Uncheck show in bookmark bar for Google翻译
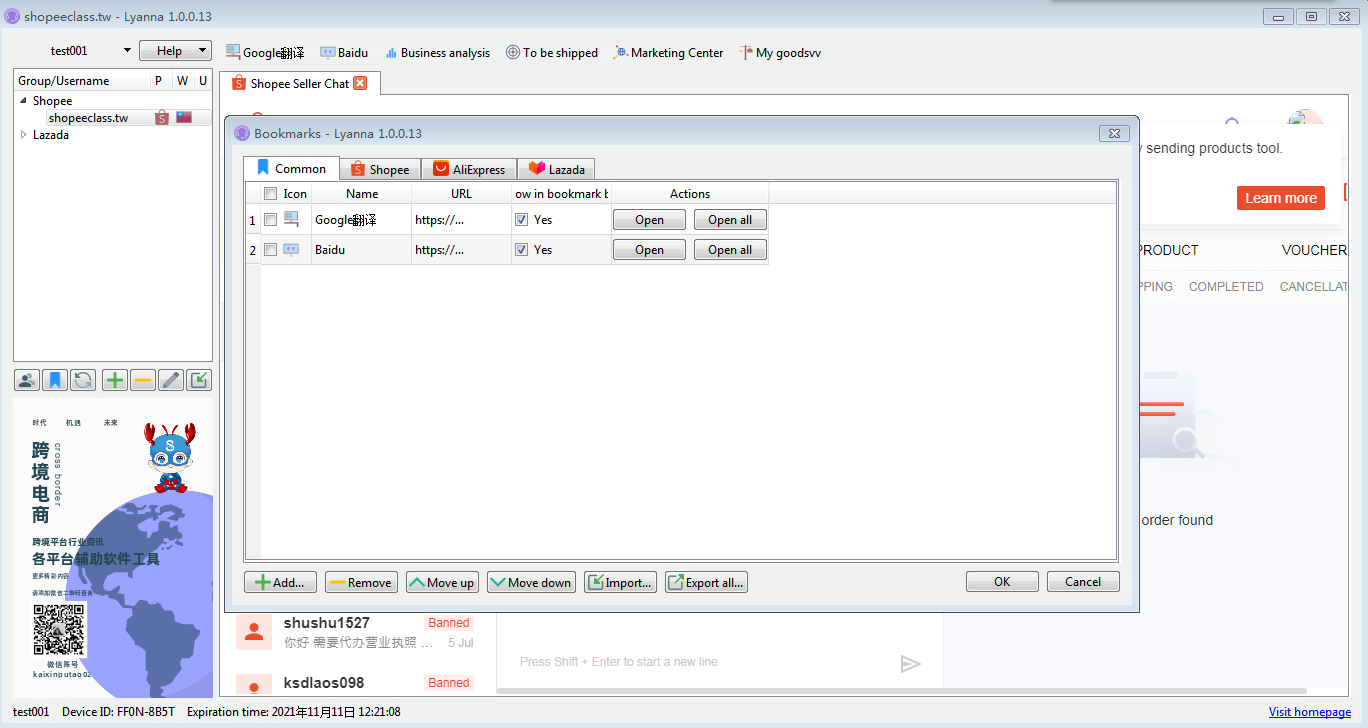The image size is (1368, 728). tap(521, 220)
